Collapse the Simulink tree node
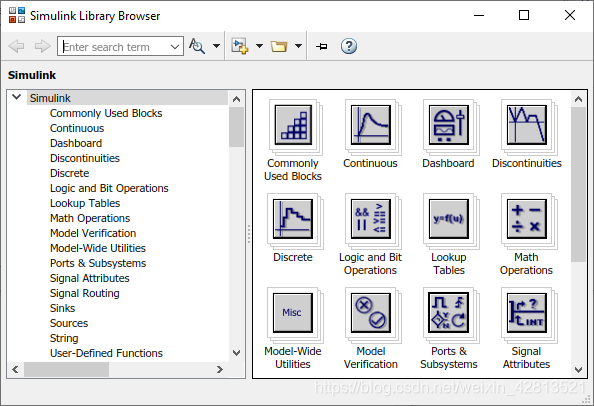 coord(16,97)
